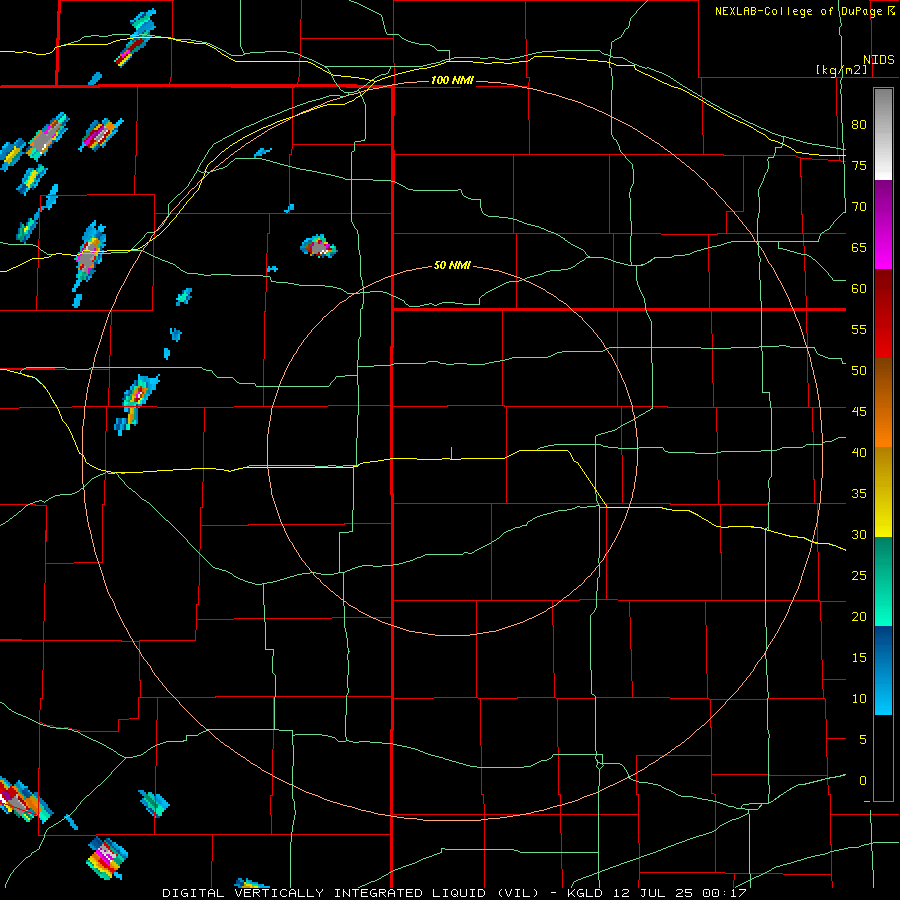
Task: Click the 40 value on the color scale
Action: tap(859, 453)
